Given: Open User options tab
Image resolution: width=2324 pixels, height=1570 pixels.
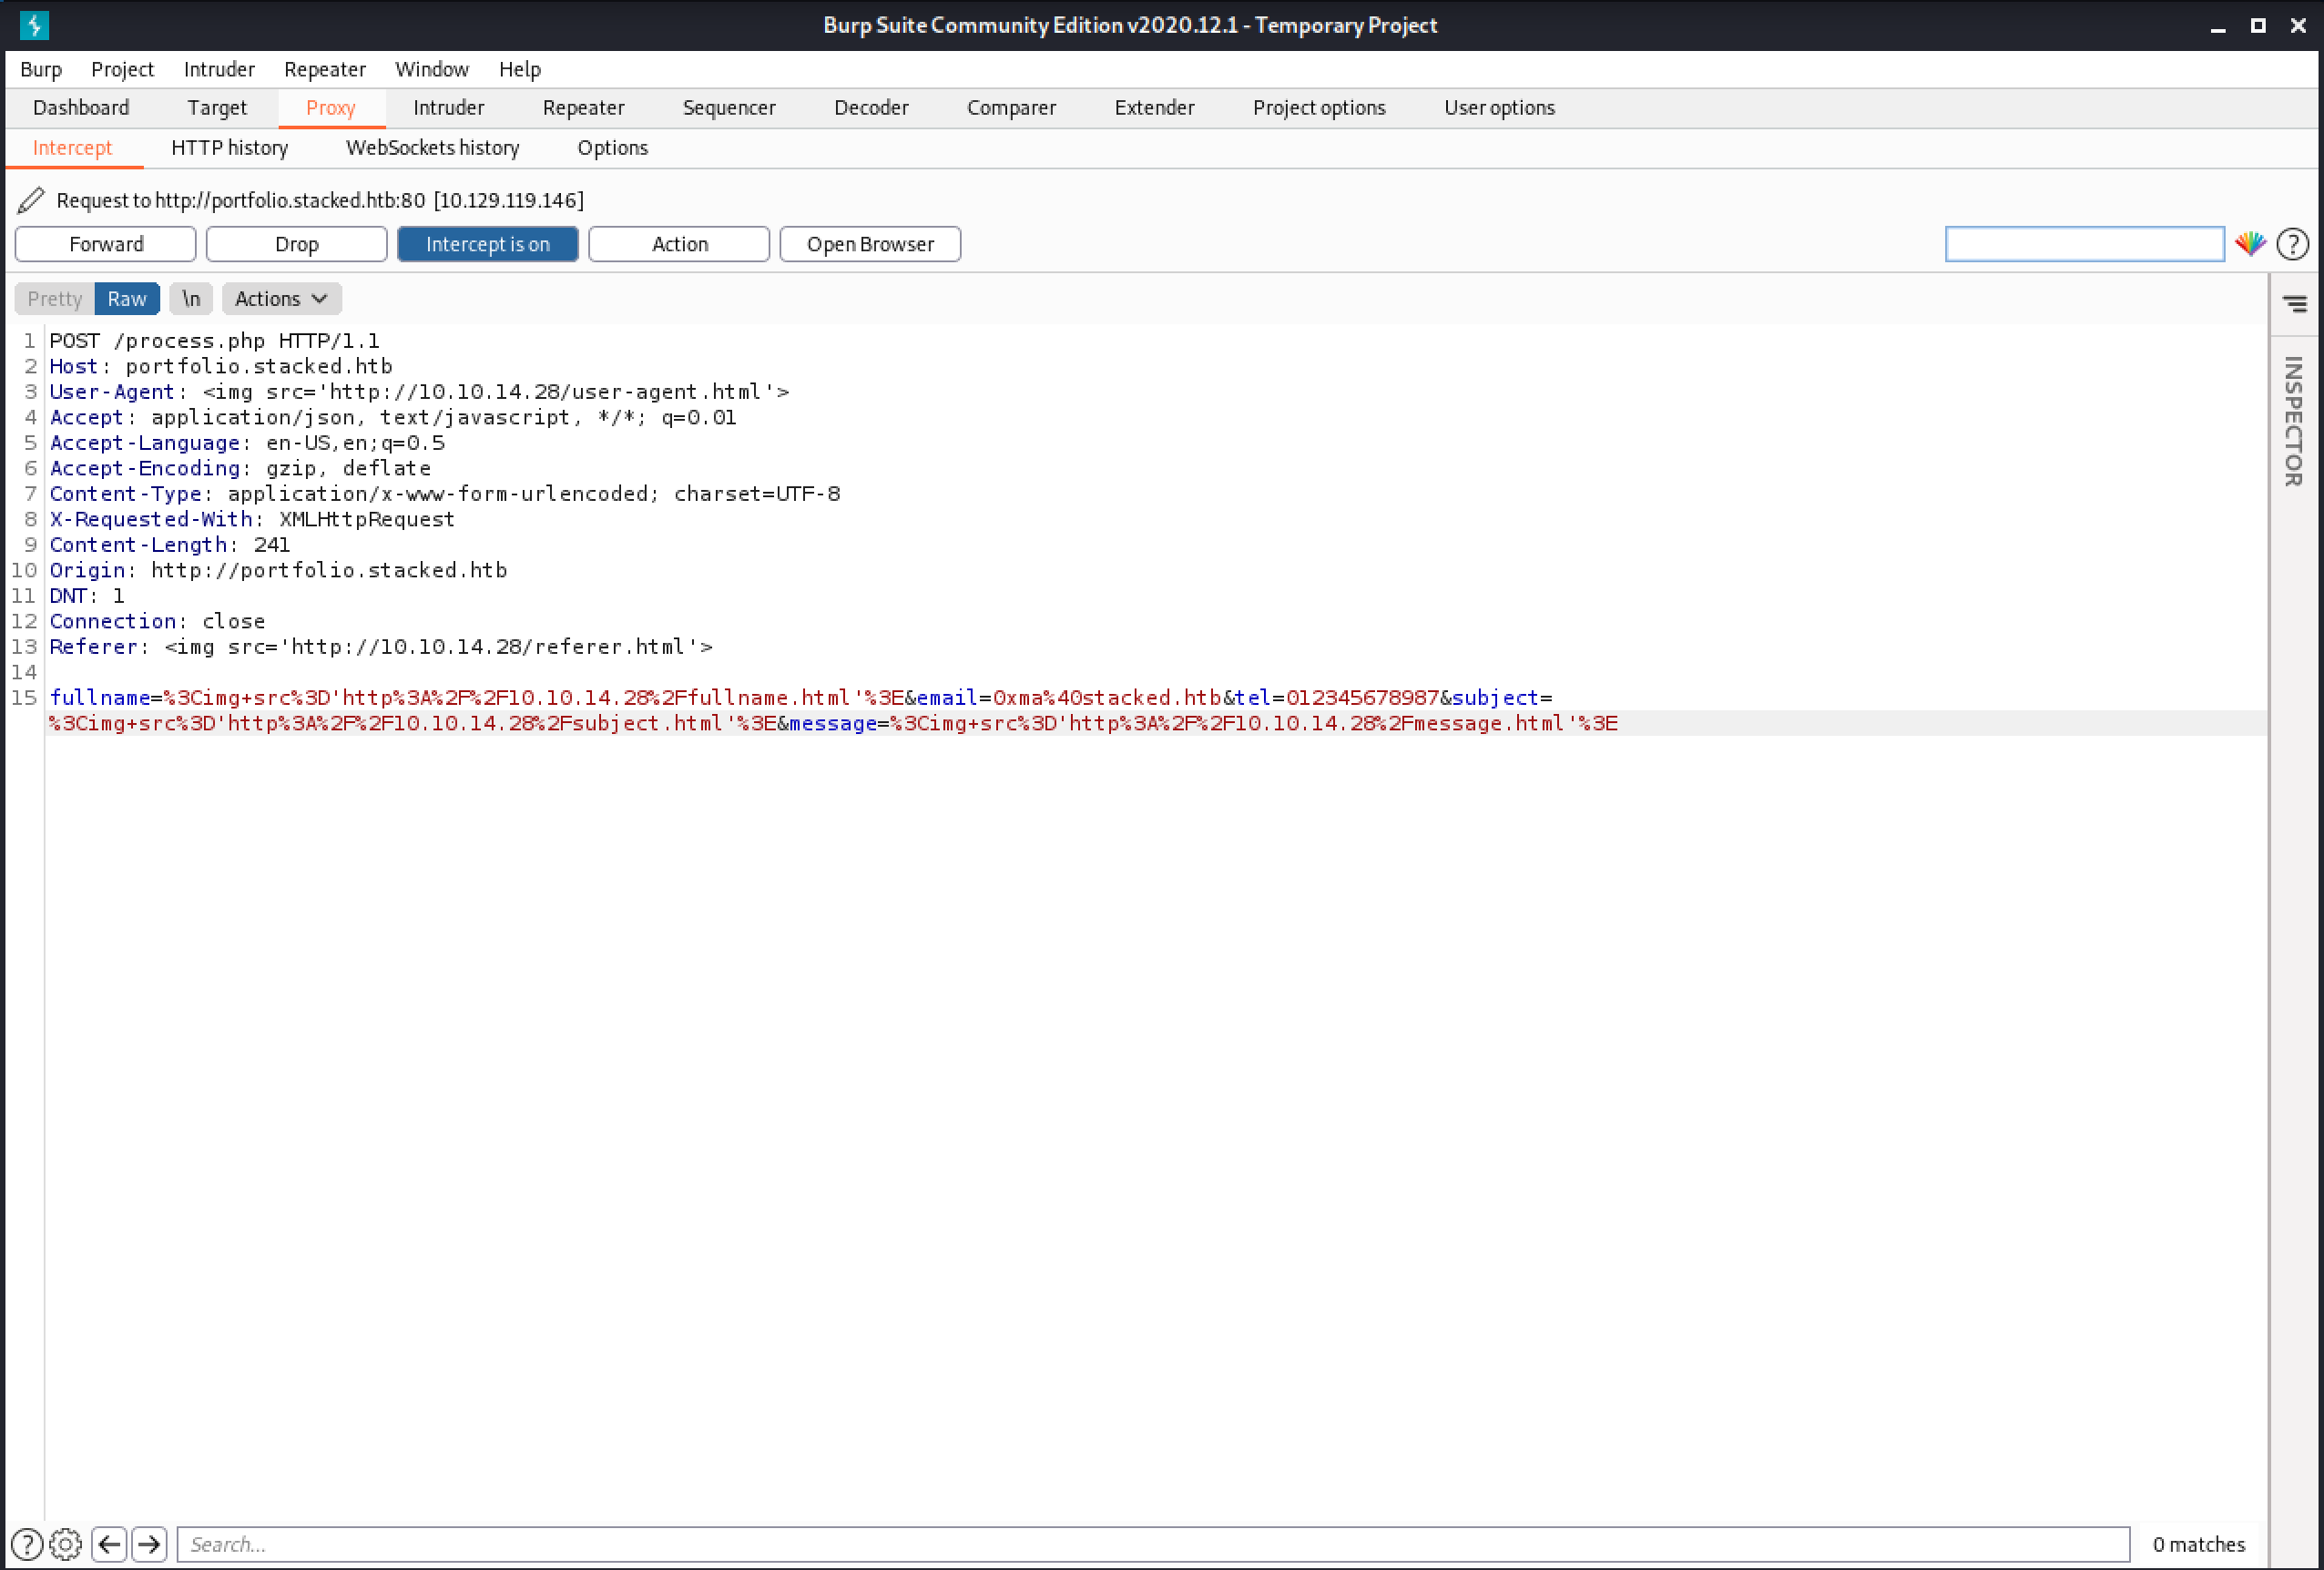Looking at the screenshot, I should (1499, 108).
